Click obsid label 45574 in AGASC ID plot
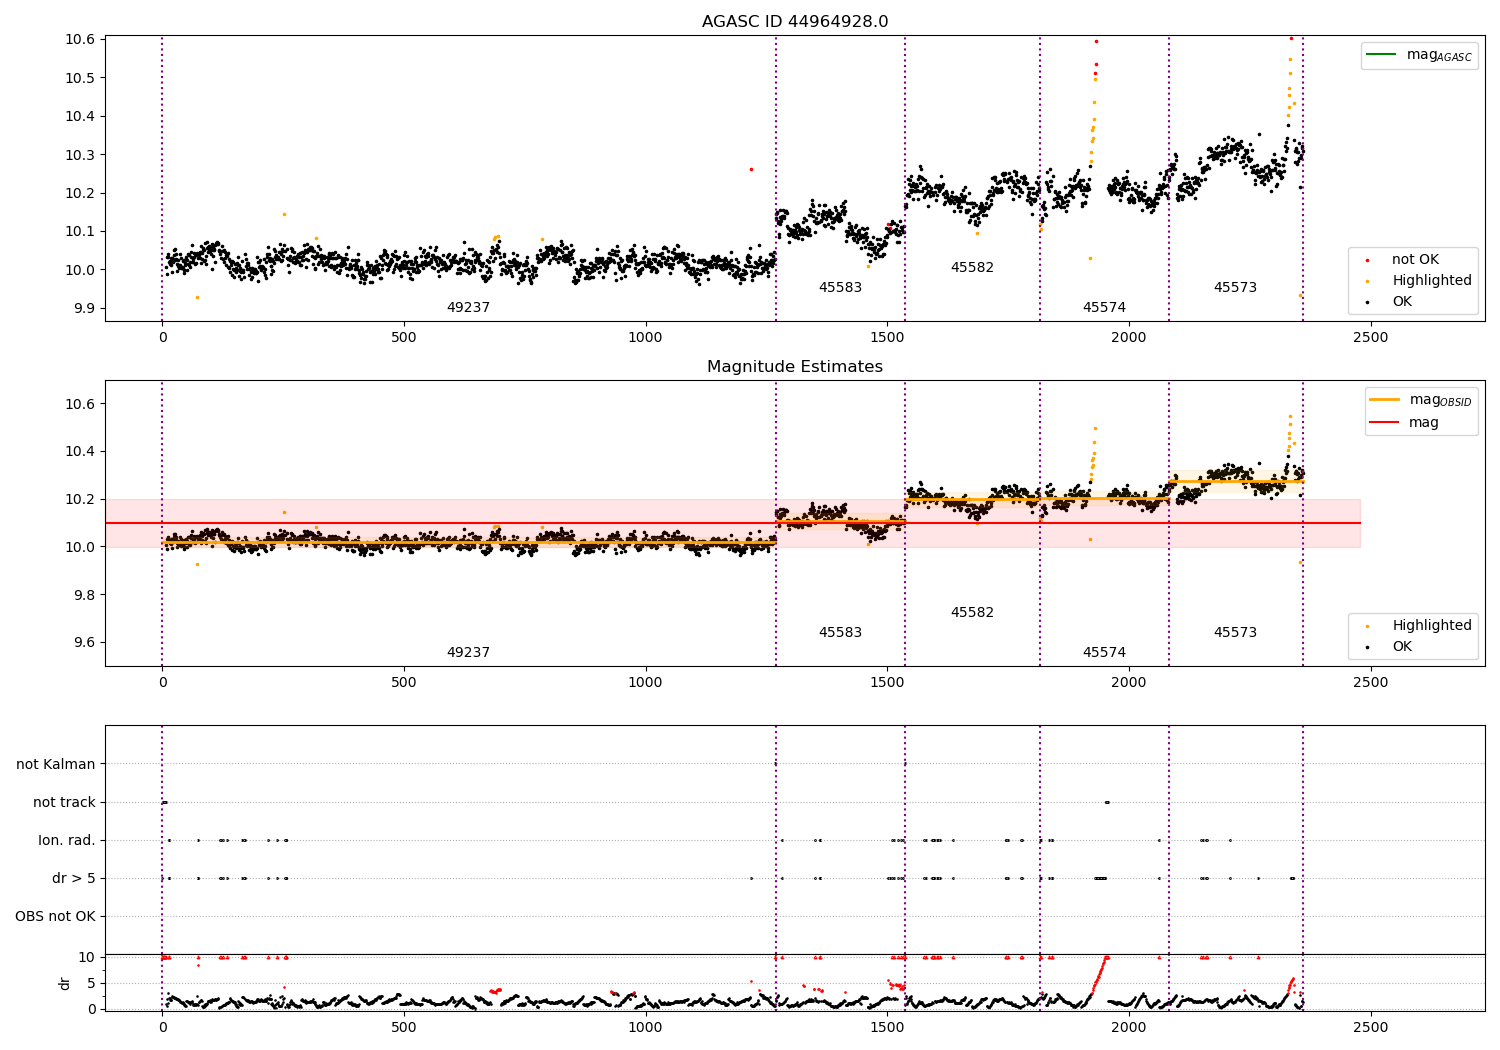 click(1104, 308)
